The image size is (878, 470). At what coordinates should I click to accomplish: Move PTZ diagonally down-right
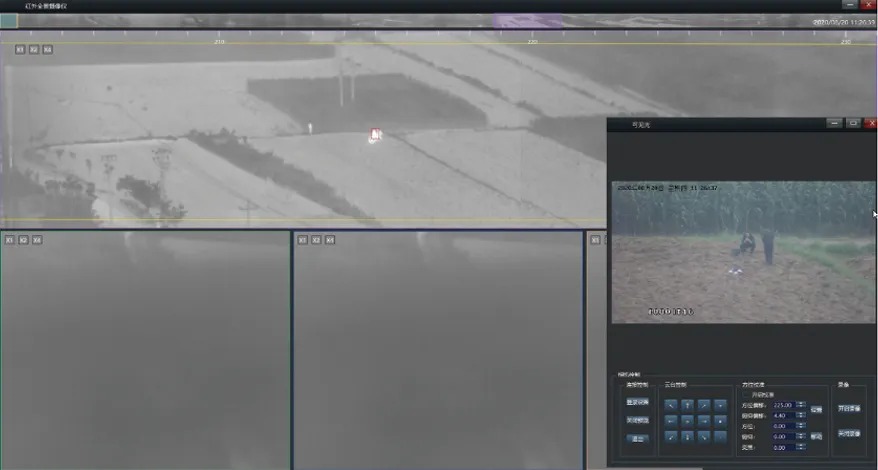tap(704, 436)
